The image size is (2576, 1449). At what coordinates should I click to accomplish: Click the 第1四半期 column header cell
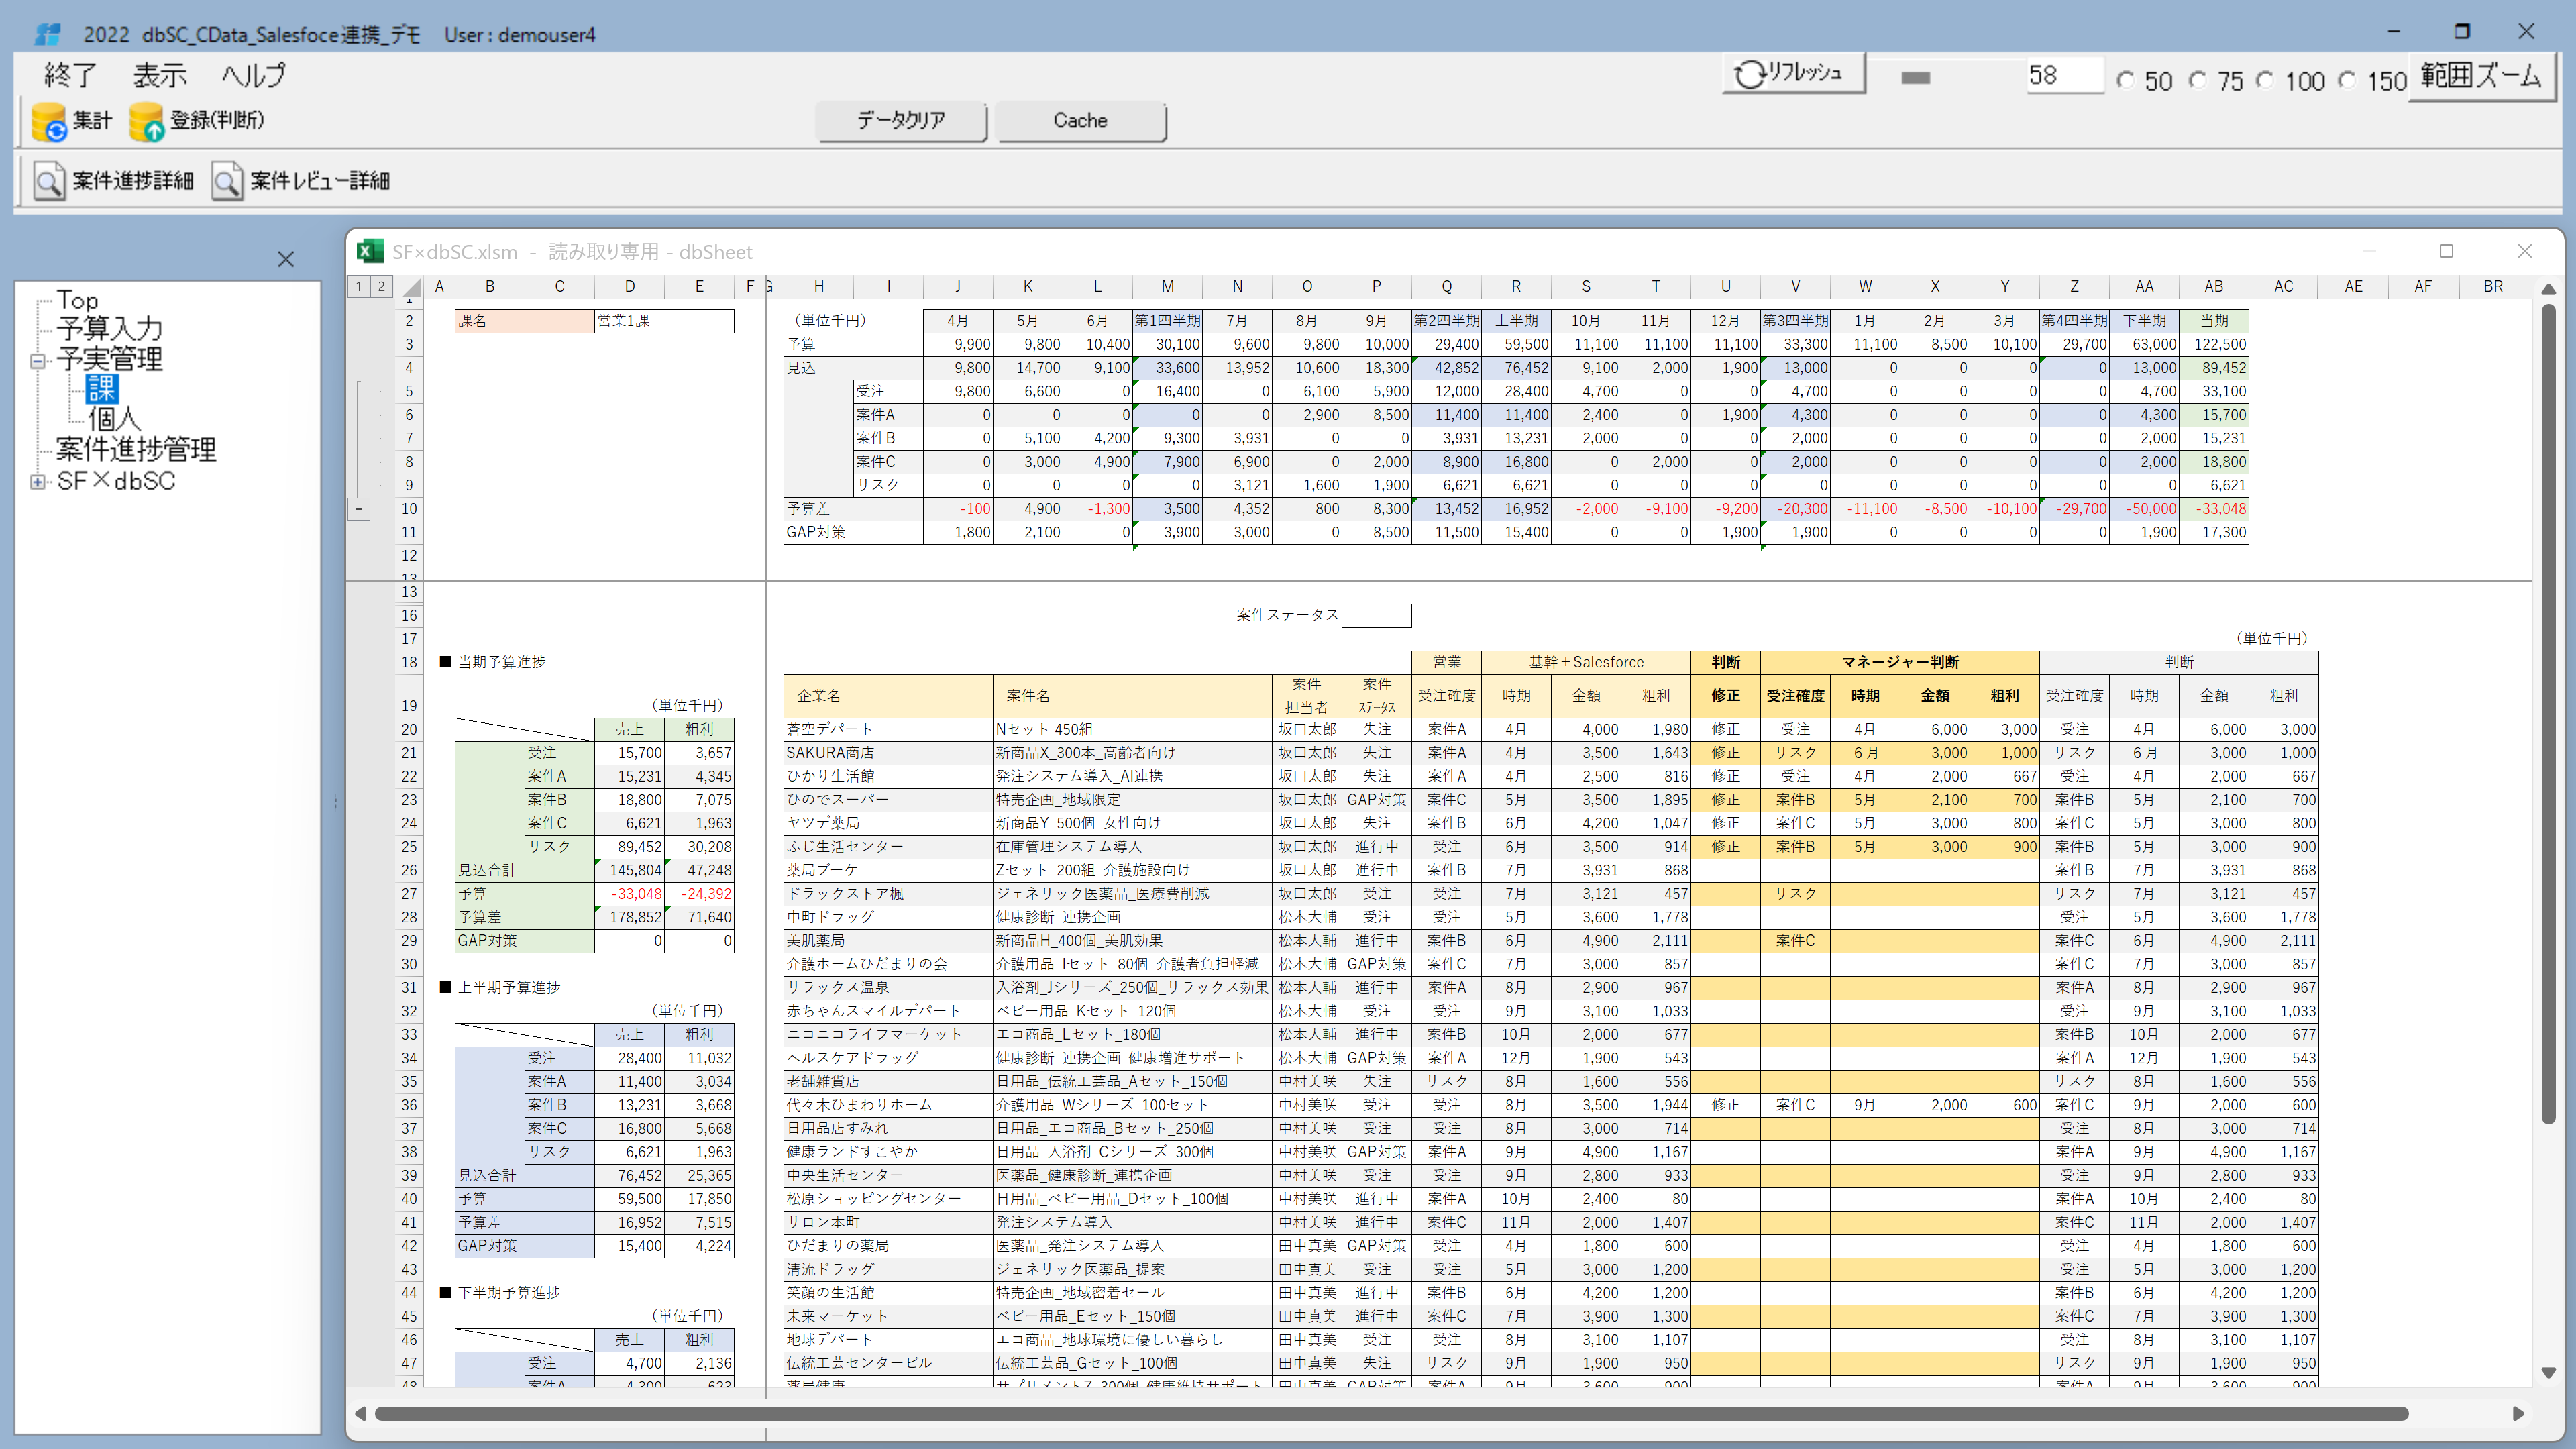coord(1167,321)
